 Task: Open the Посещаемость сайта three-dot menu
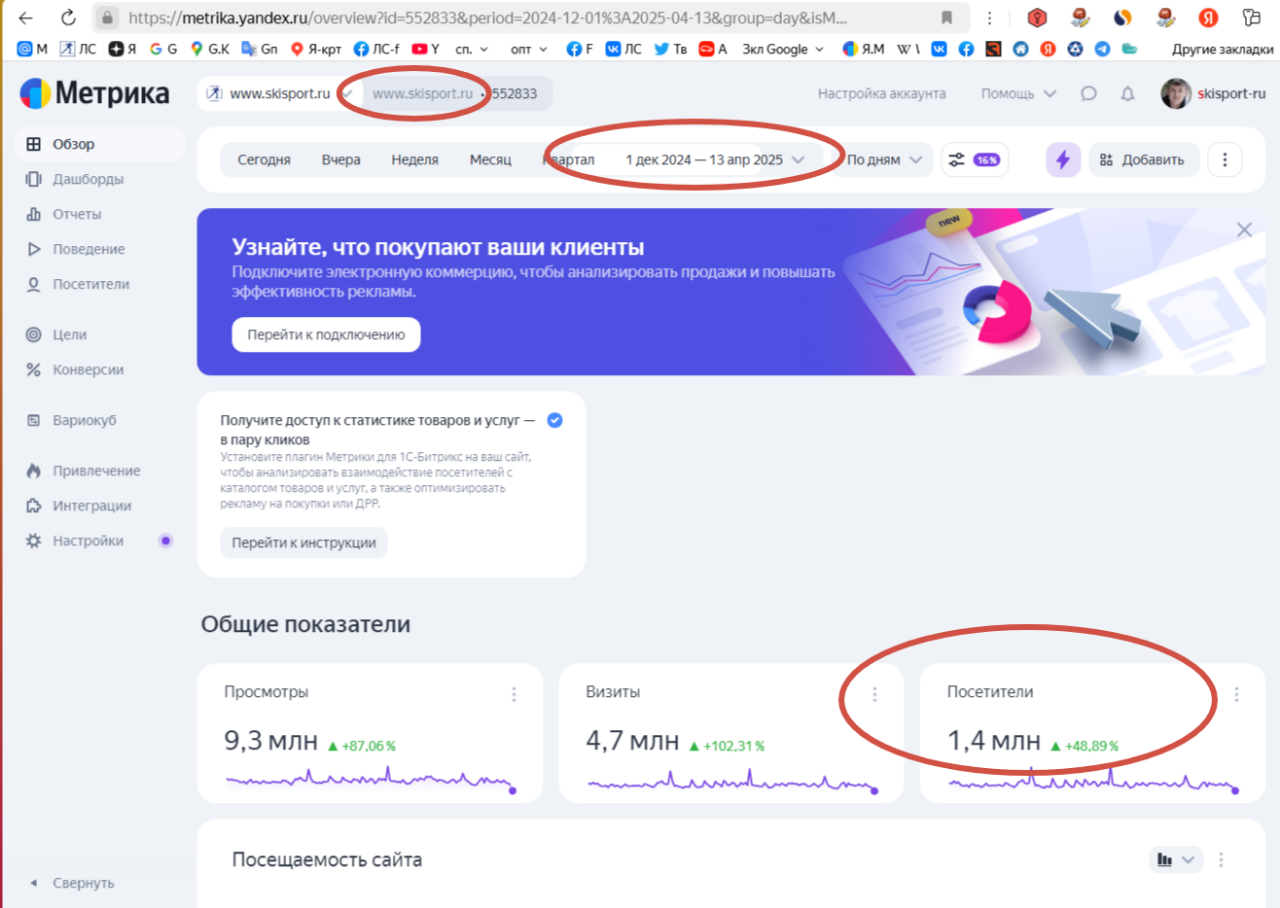pyautogui.click(x=1221, y=859)
